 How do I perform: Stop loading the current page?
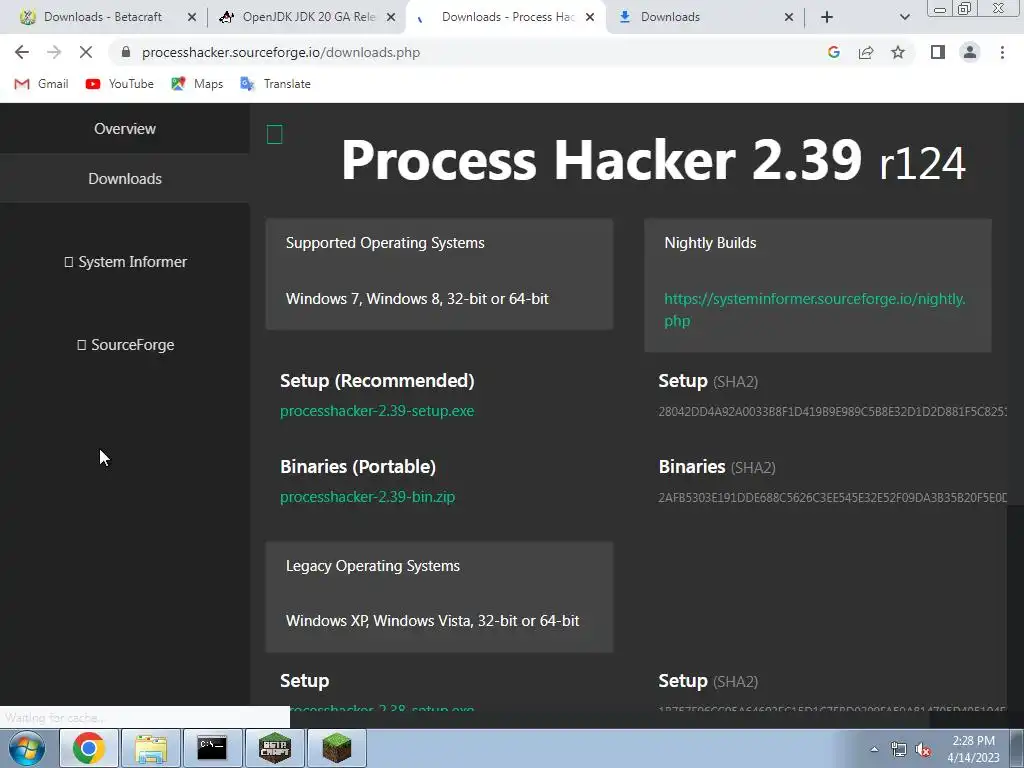point(86,52)
